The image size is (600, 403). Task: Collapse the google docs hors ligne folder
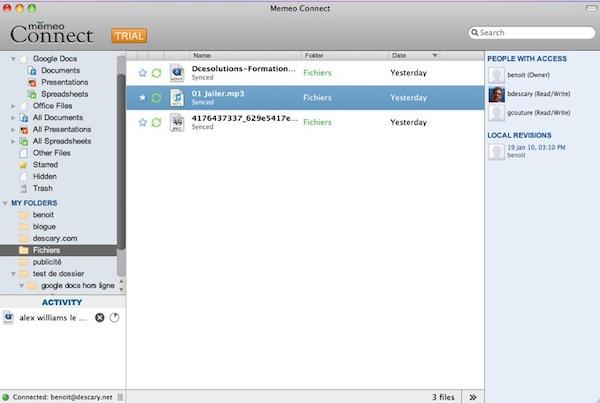(x=21, y=286)
